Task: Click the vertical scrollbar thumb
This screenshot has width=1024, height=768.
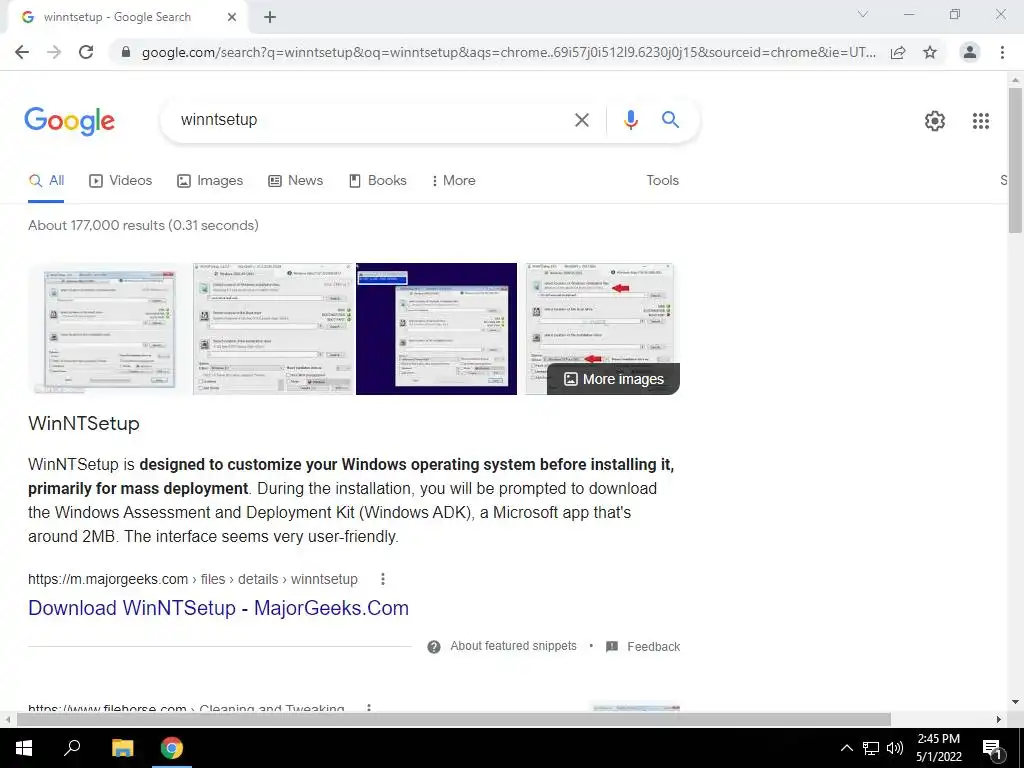Action: [x=1015, y=160]
